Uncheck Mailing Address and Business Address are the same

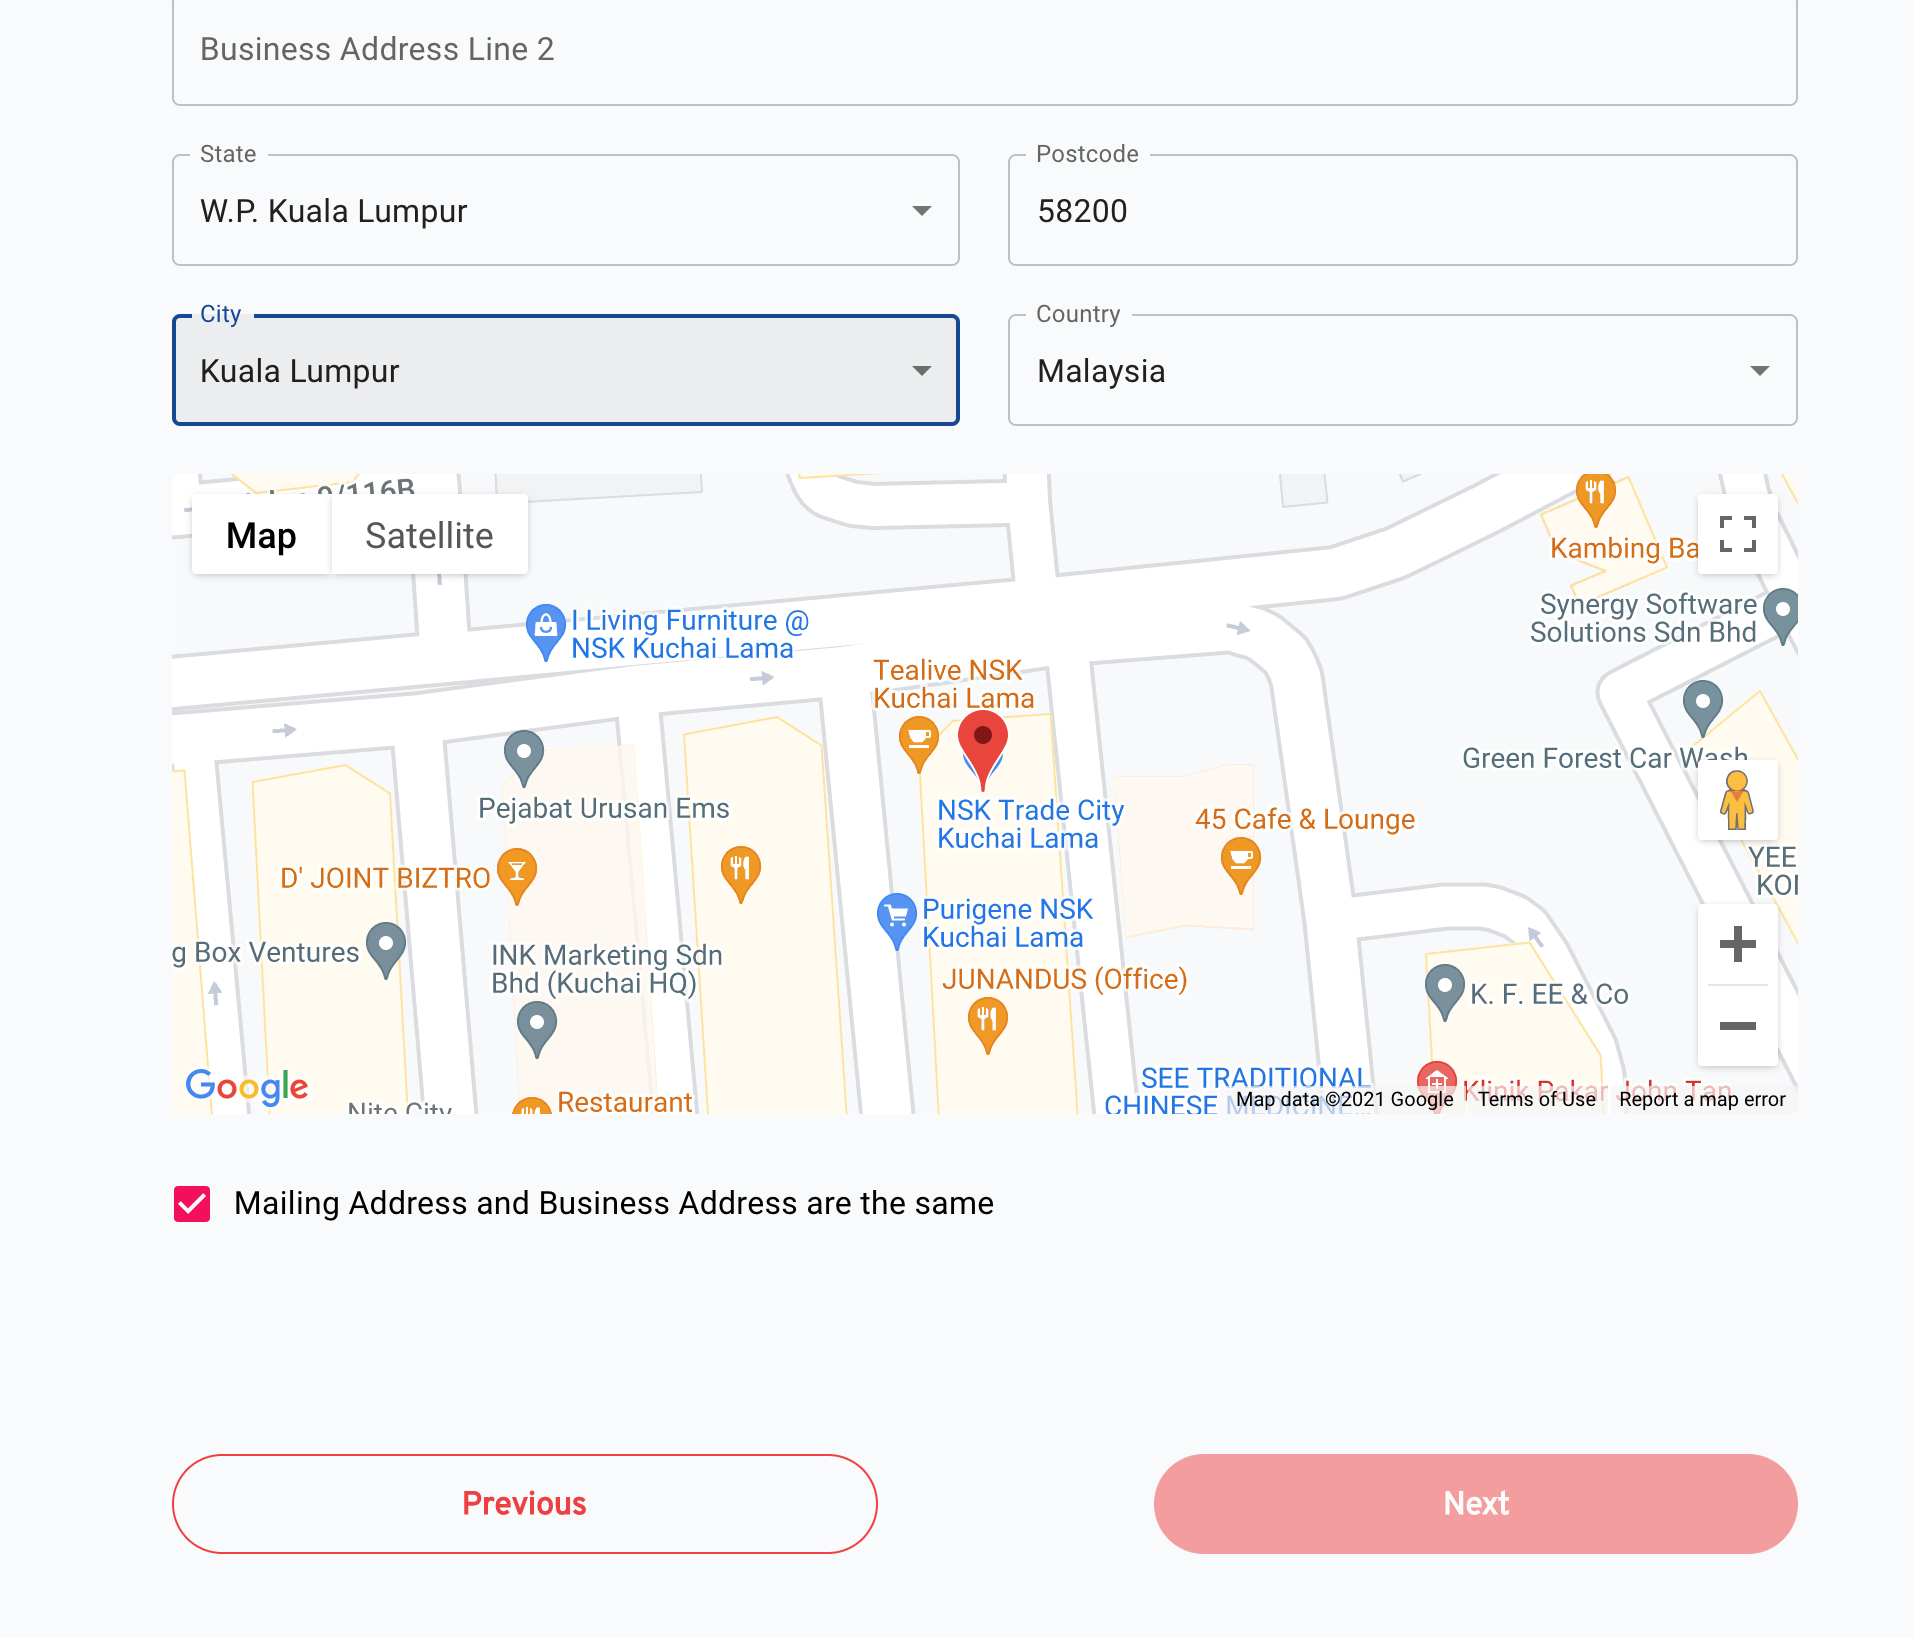click(x=190, y=1203)
